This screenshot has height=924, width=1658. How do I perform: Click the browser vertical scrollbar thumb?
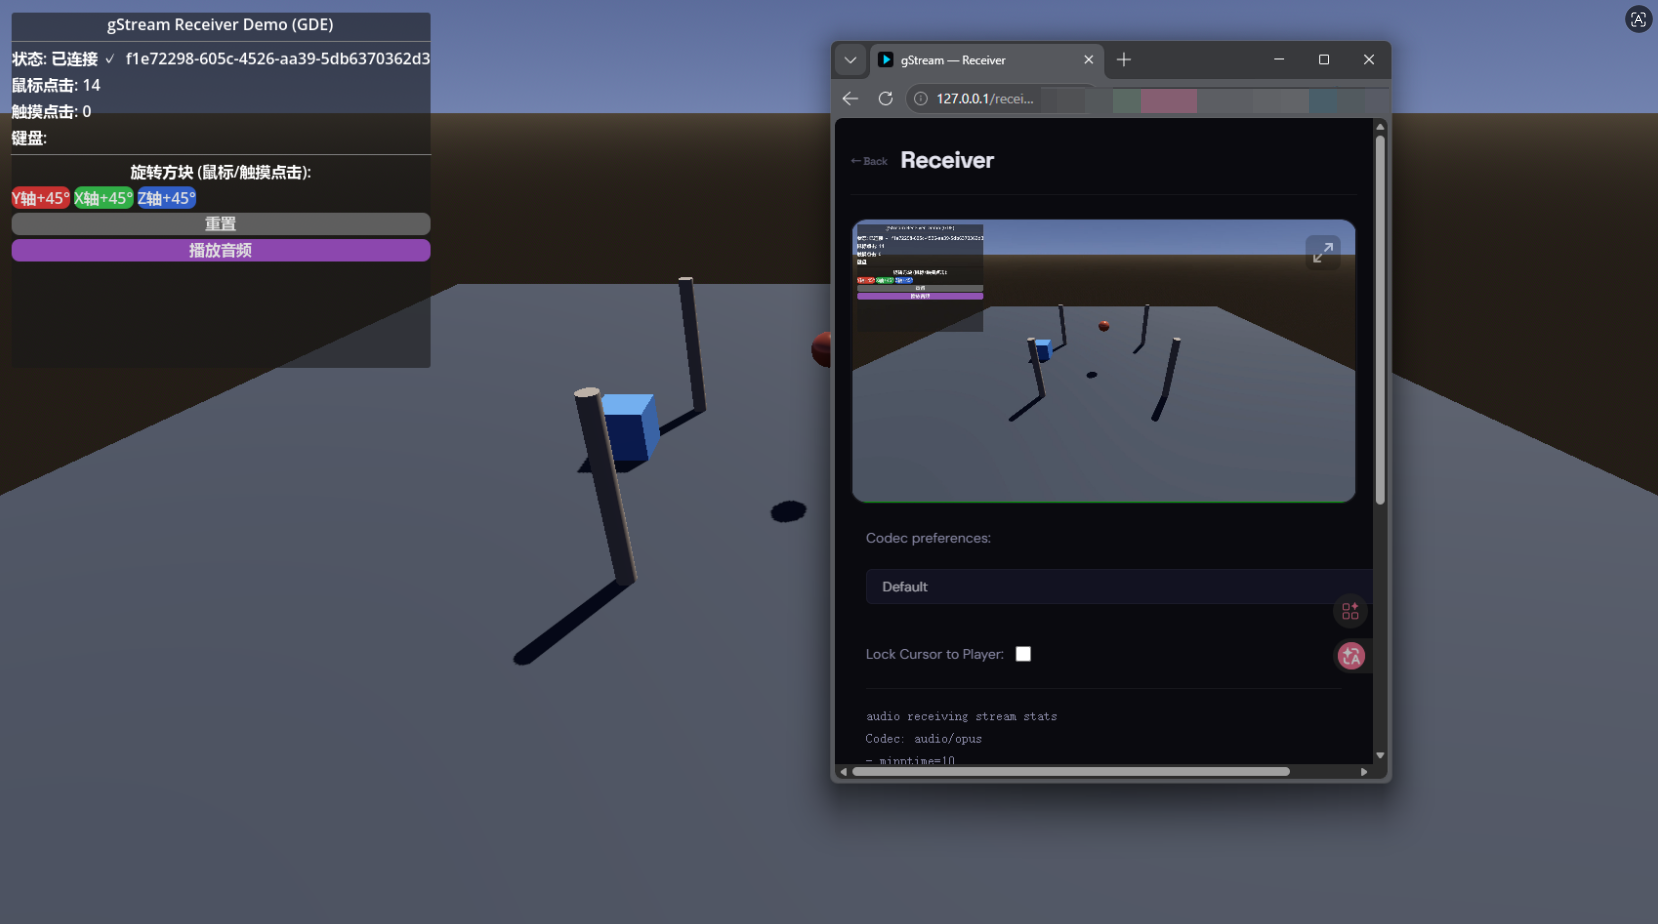click(x=1380, y=320)
